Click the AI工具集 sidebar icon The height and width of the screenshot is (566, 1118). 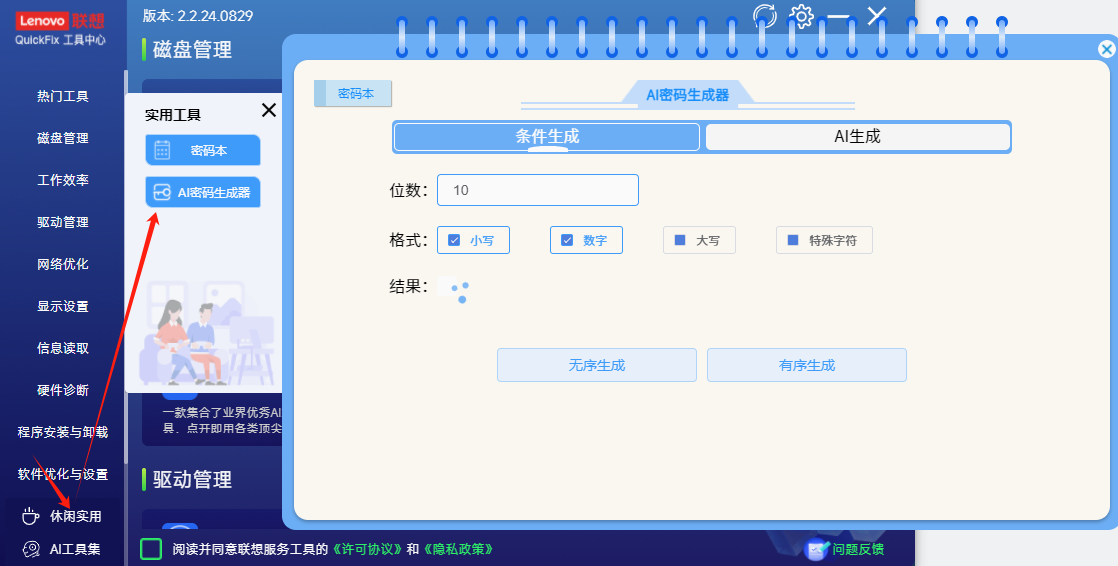[30, 549]
